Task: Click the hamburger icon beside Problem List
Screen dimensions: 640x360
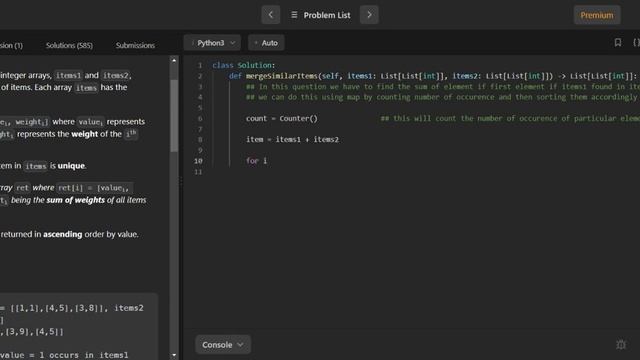Action: pos(294,15)
